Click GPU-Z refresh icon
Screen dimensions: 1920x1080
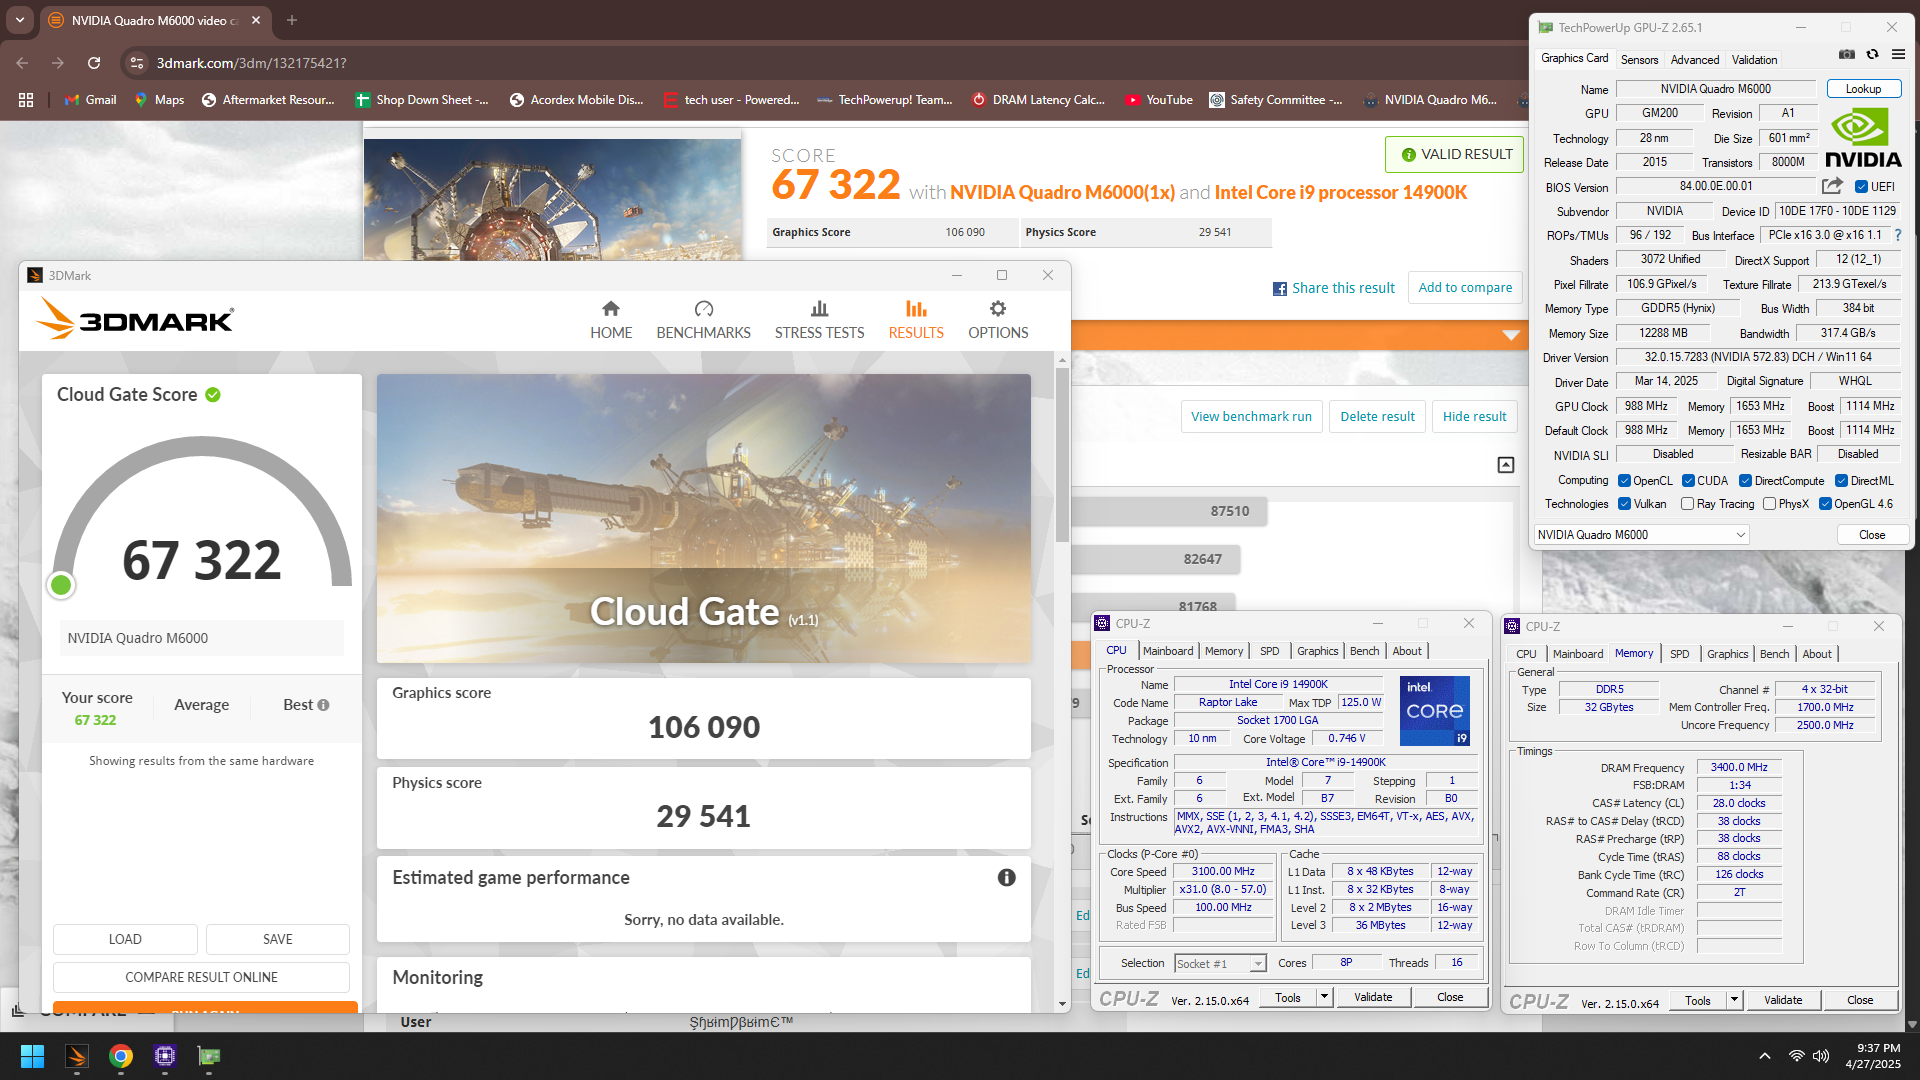click(1872, 54)
